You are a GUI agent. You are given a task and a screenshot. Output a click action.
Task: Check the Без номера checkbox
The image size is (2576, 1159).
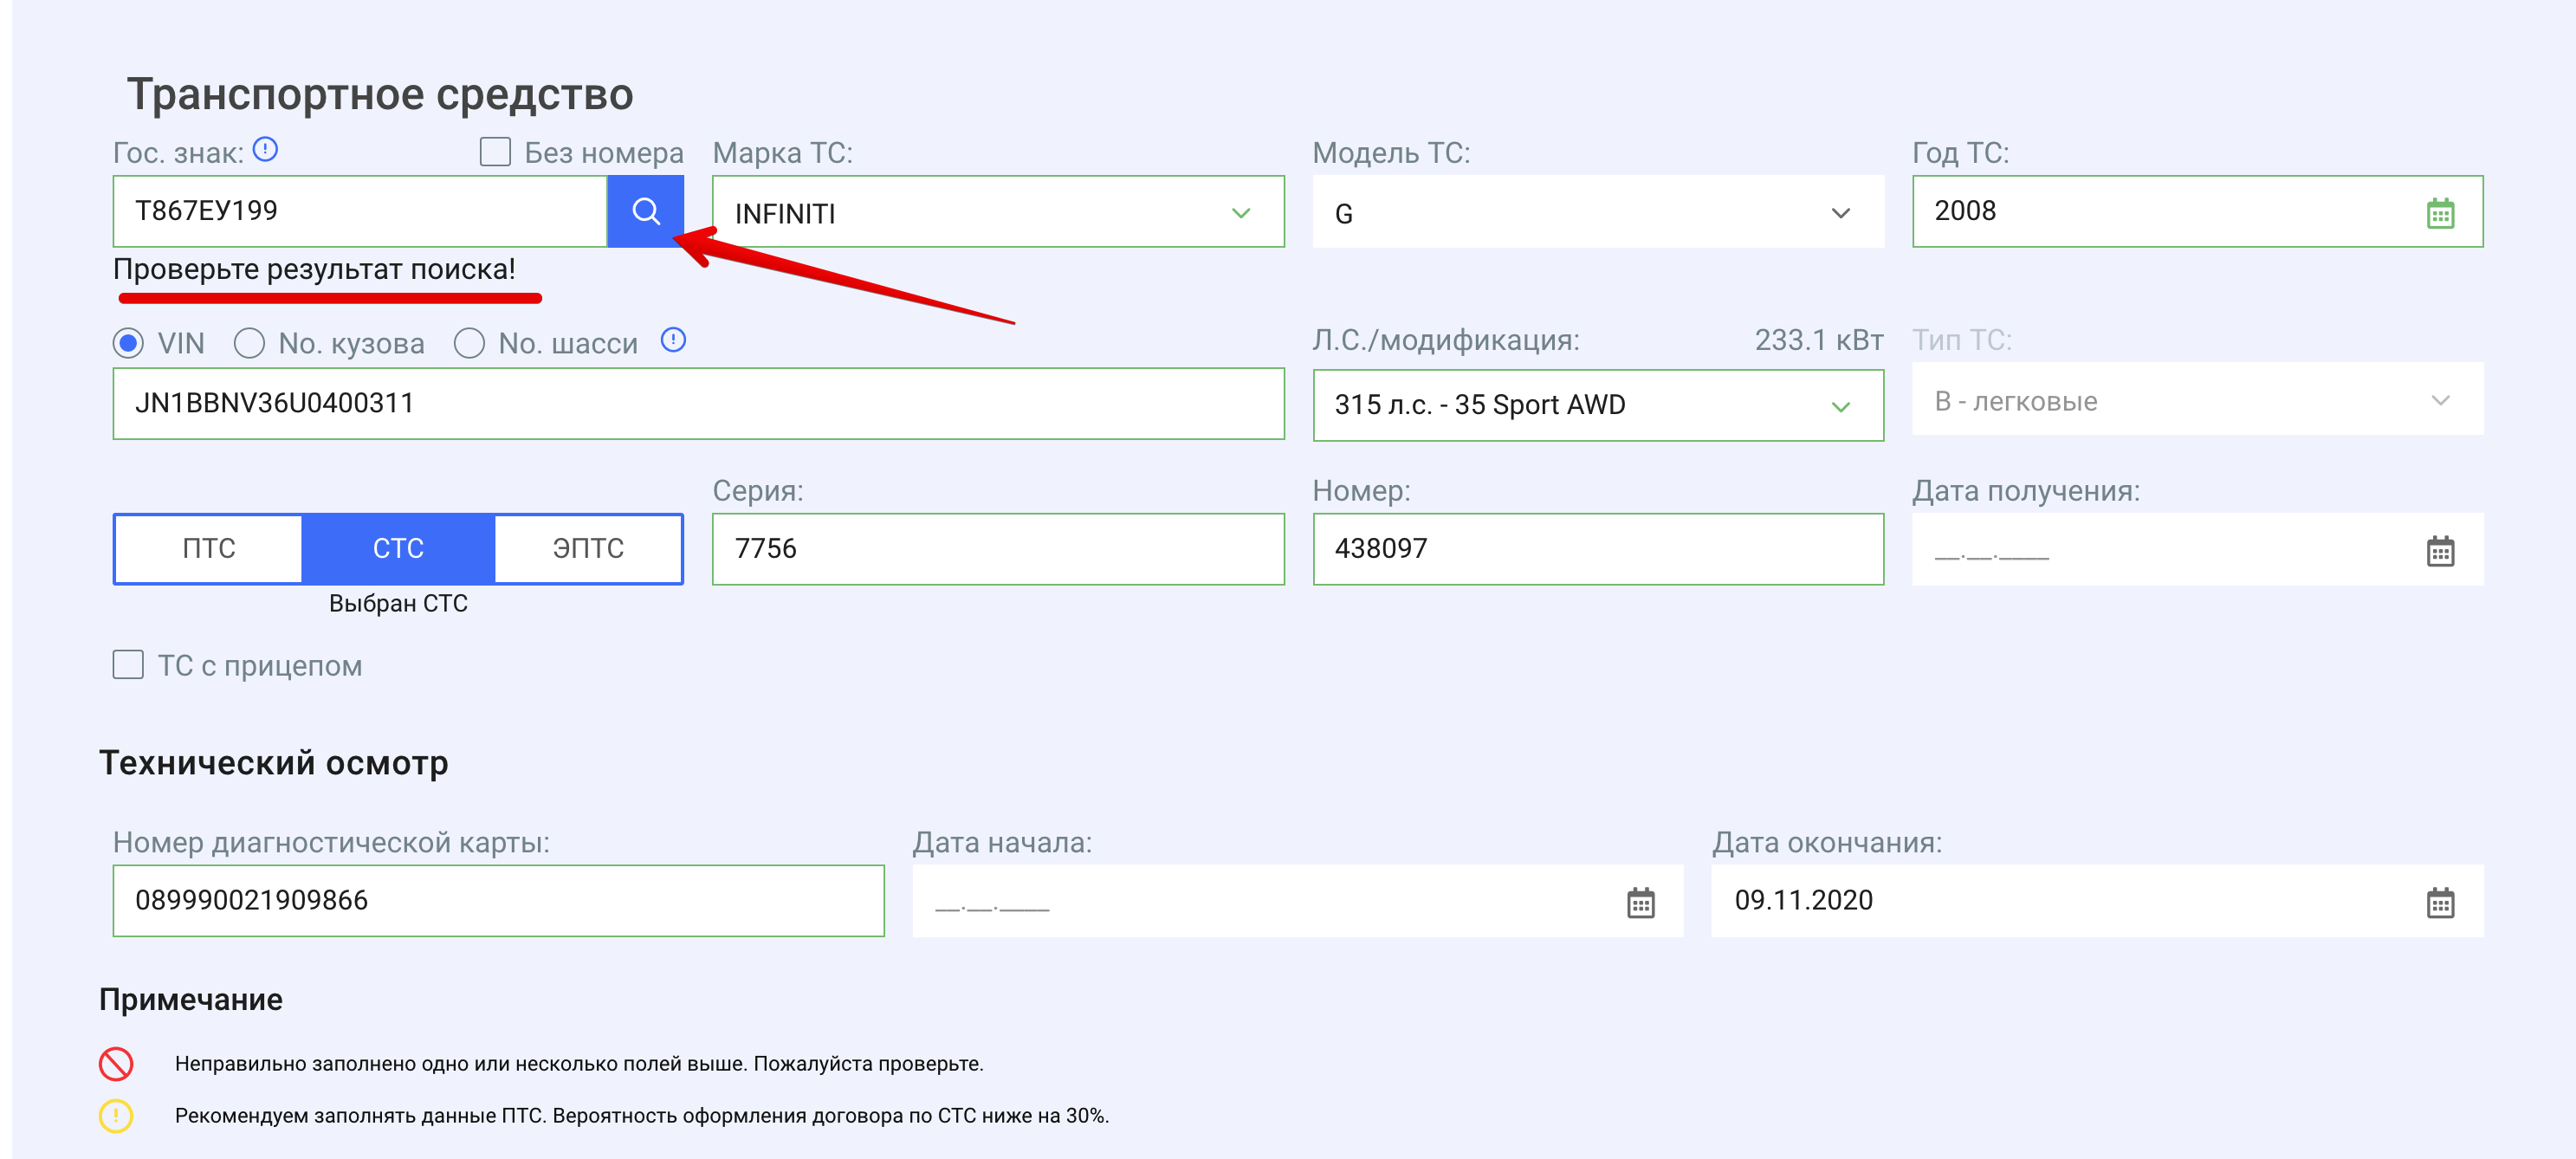(x=495, y=152)
